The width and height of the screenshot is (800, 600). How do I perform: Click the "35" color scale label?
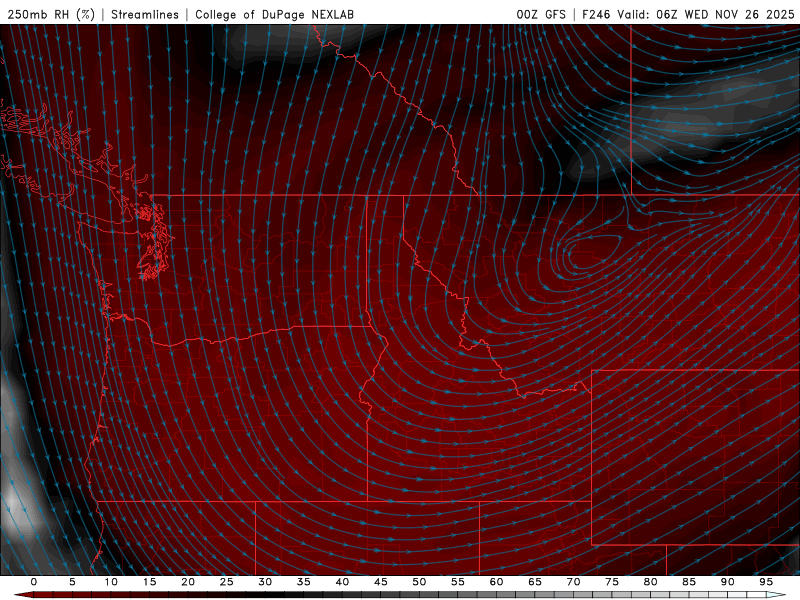pos(304,582)
